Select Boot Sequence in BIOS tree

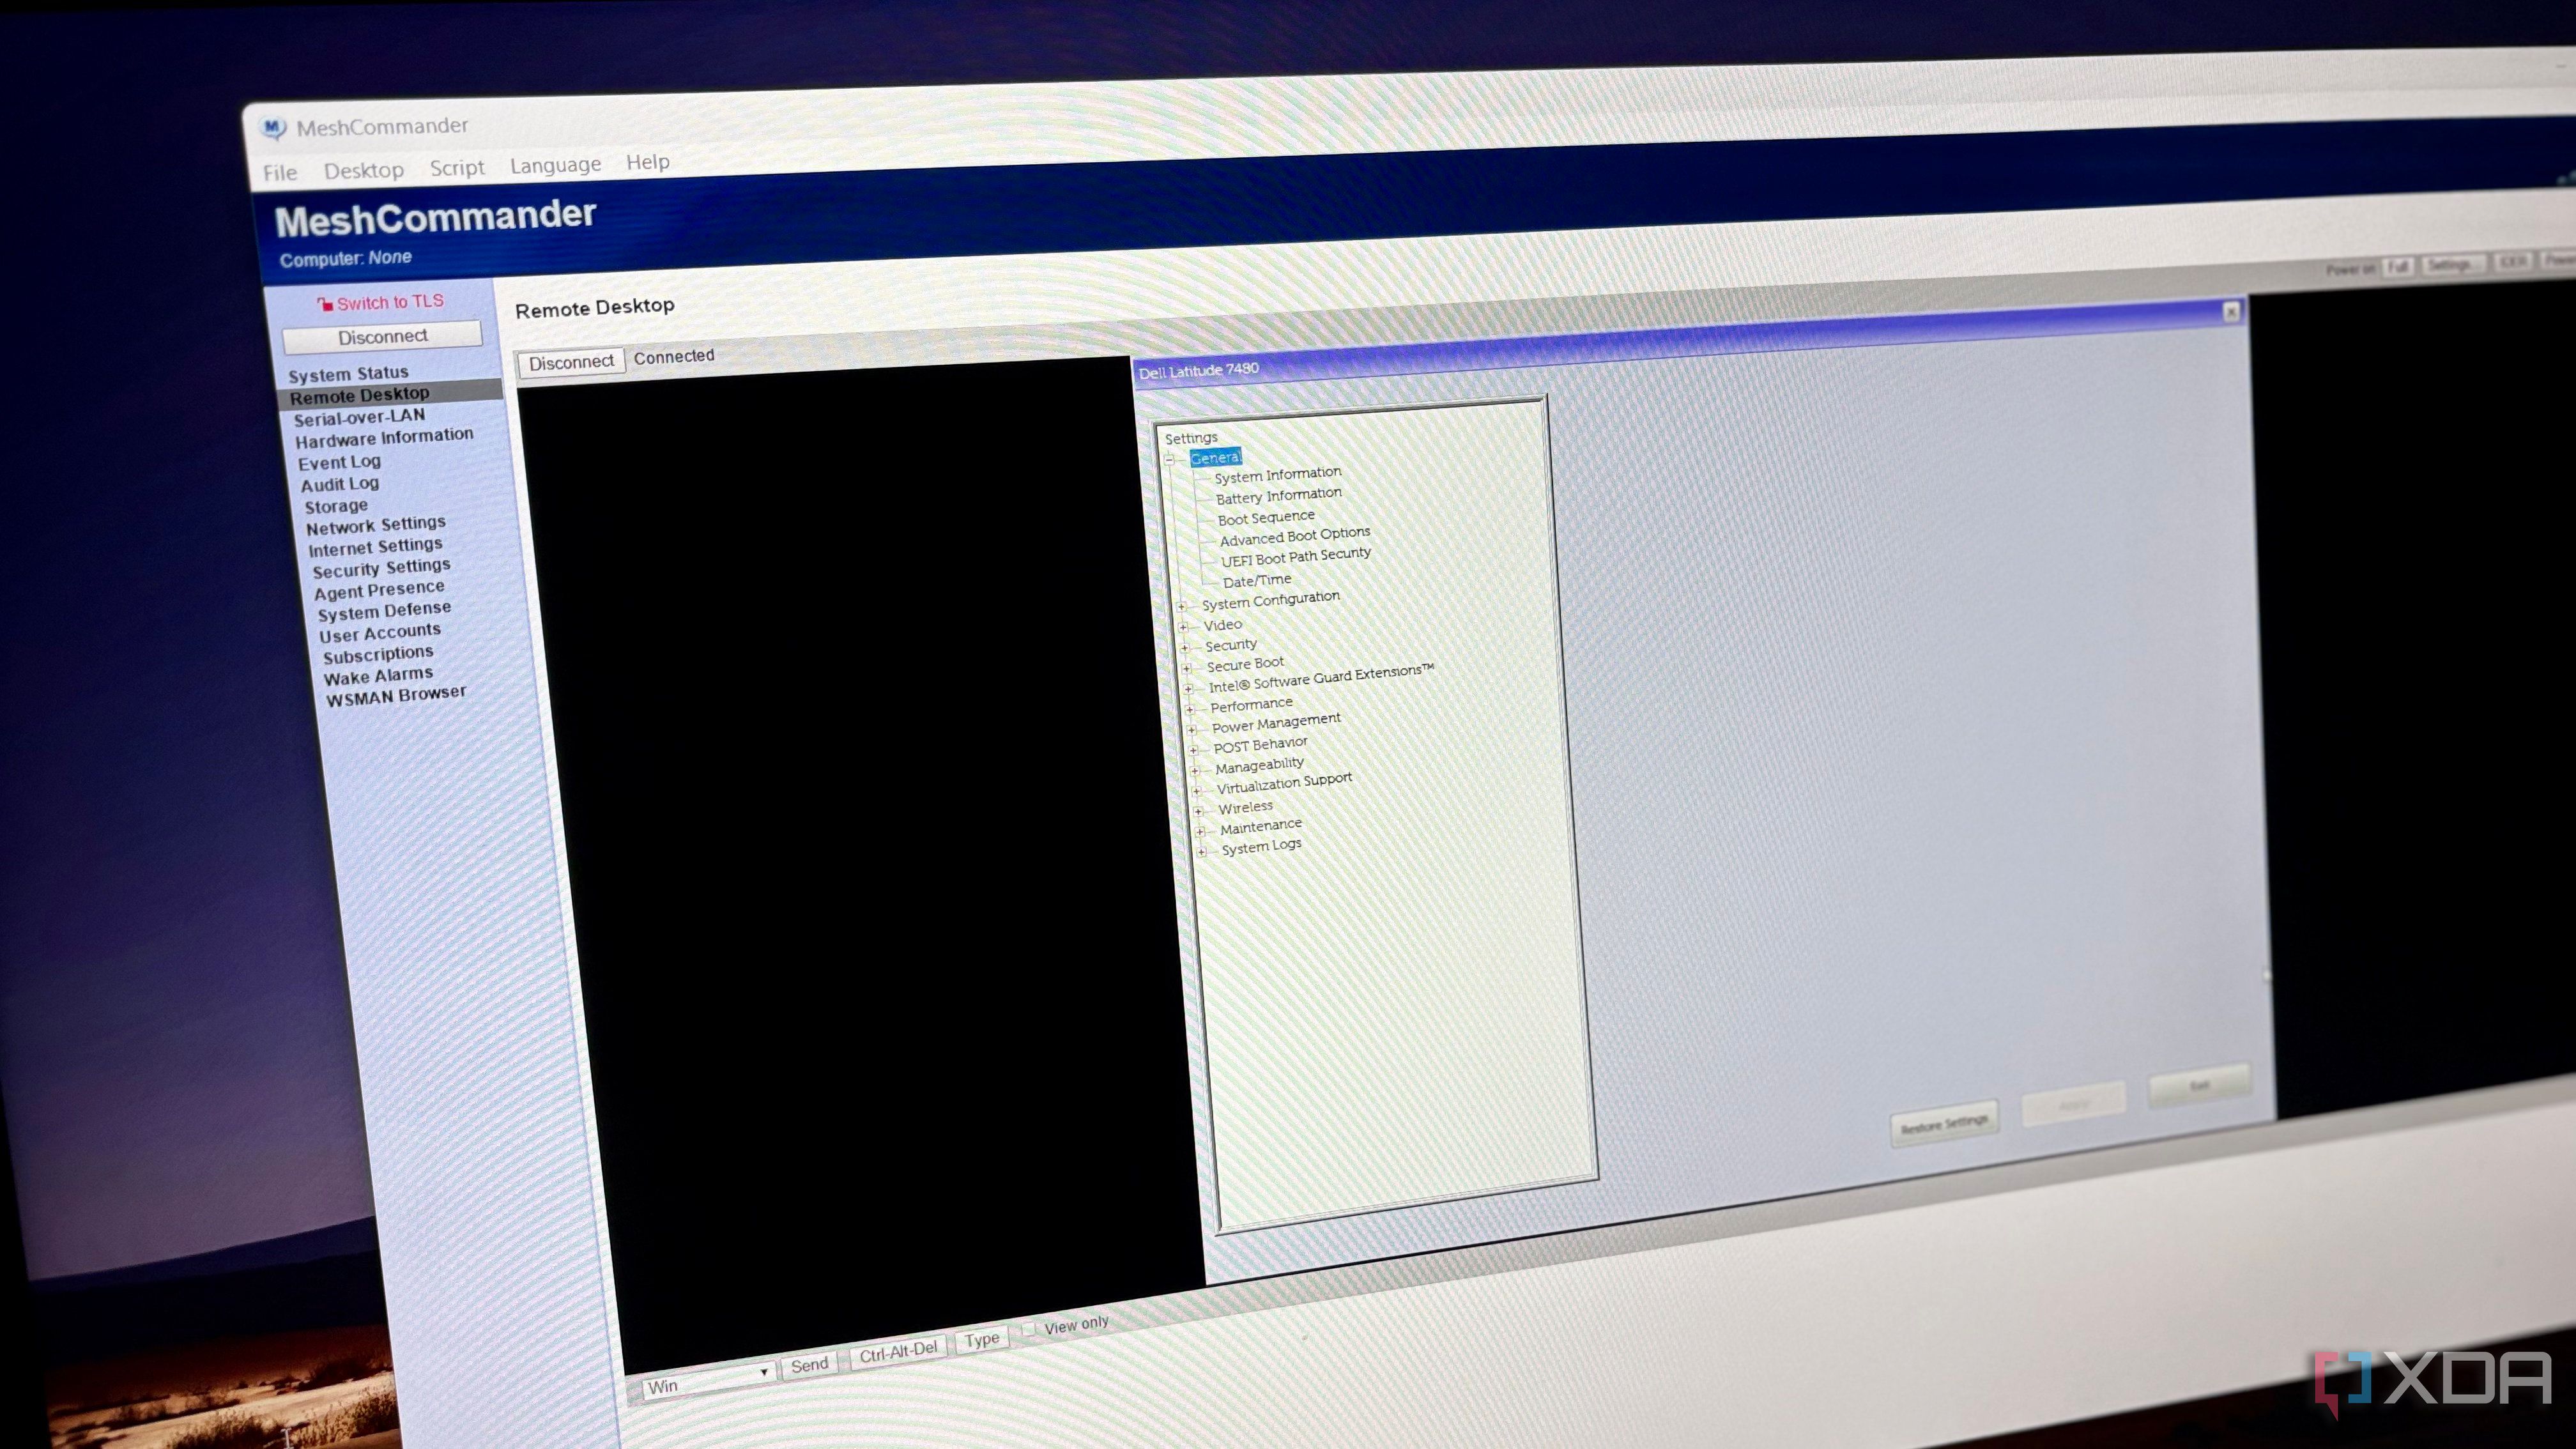pyautogui.click(x=1266, y=518)
